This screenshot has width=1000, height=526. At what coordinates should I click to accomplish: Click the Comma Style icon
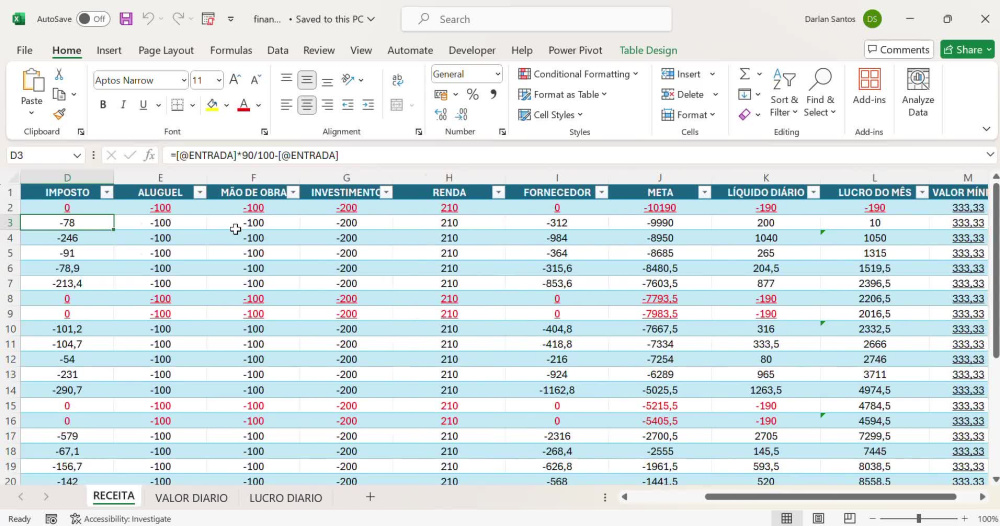point(493,94)
